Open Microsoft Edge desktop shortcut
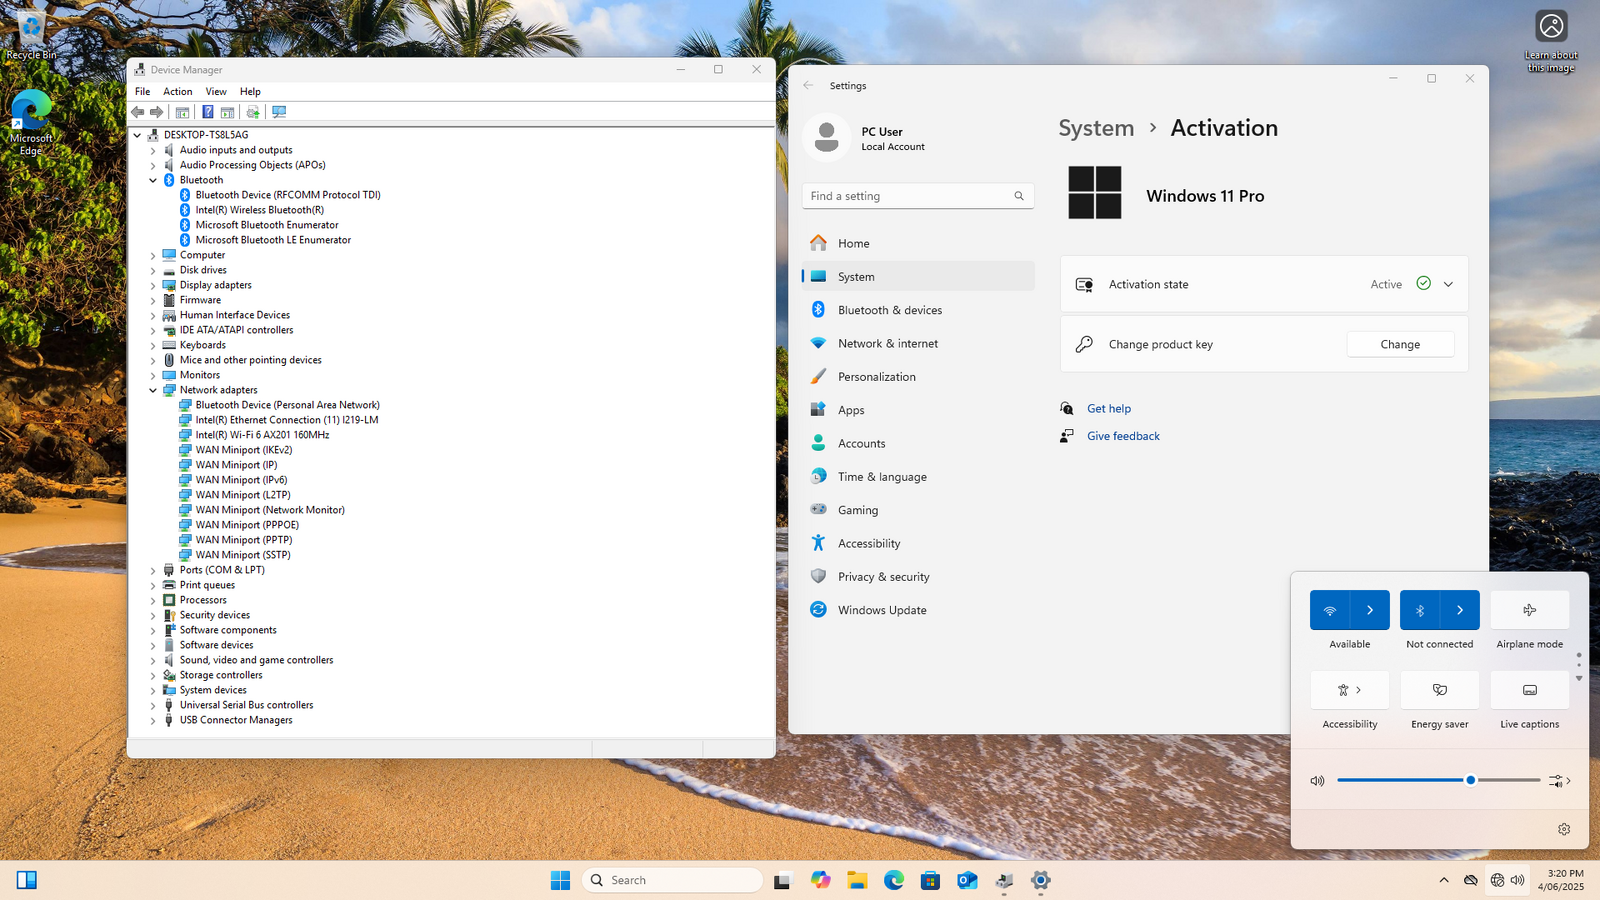 [31, 123]
